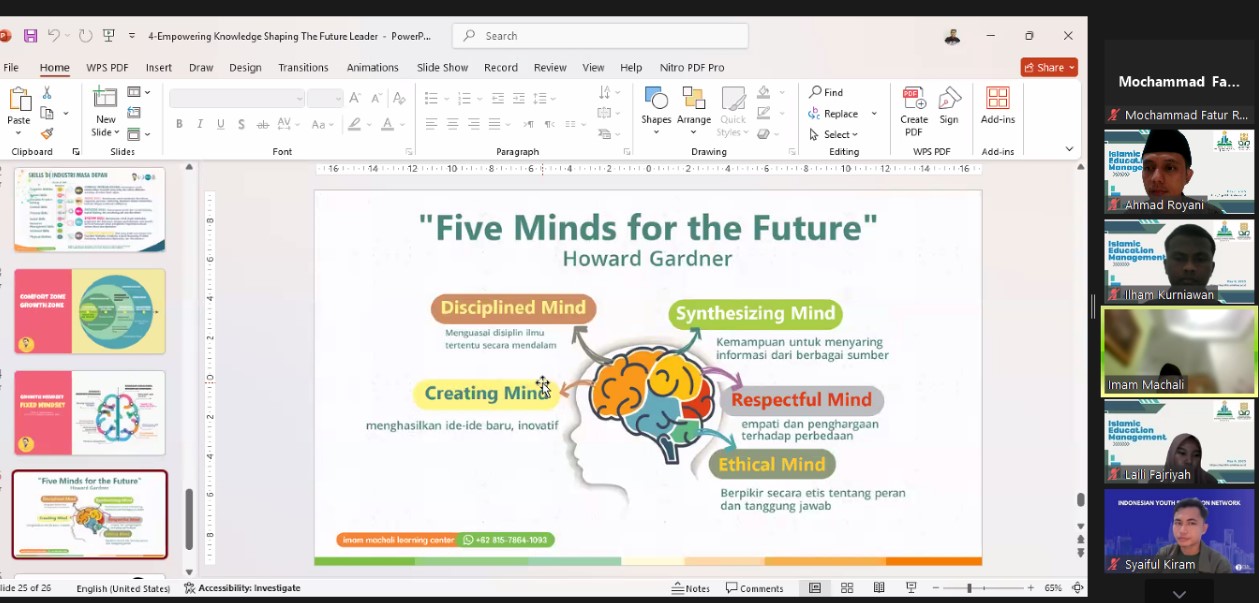Viewport: 1259px width, 603px height.
Task: Open the Sign tool in WPS PDF
Action: (949, 106)
